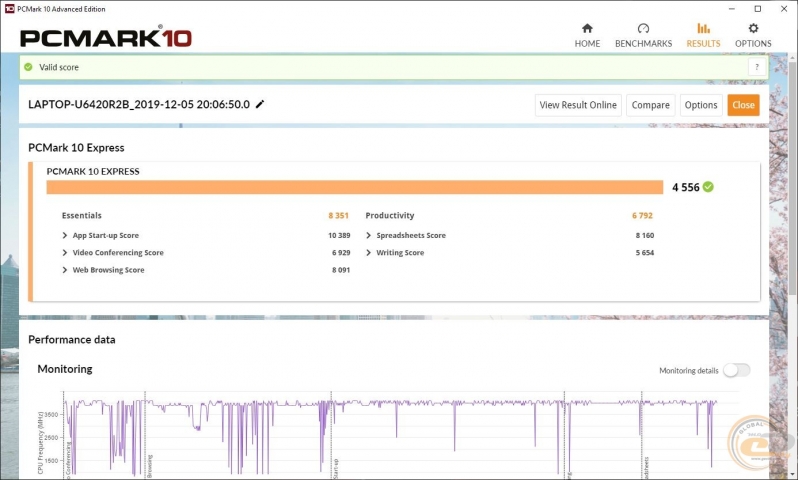Click the orange PCMark 10 Express score bar
The image size is (798, 480).
coord(355,187)
